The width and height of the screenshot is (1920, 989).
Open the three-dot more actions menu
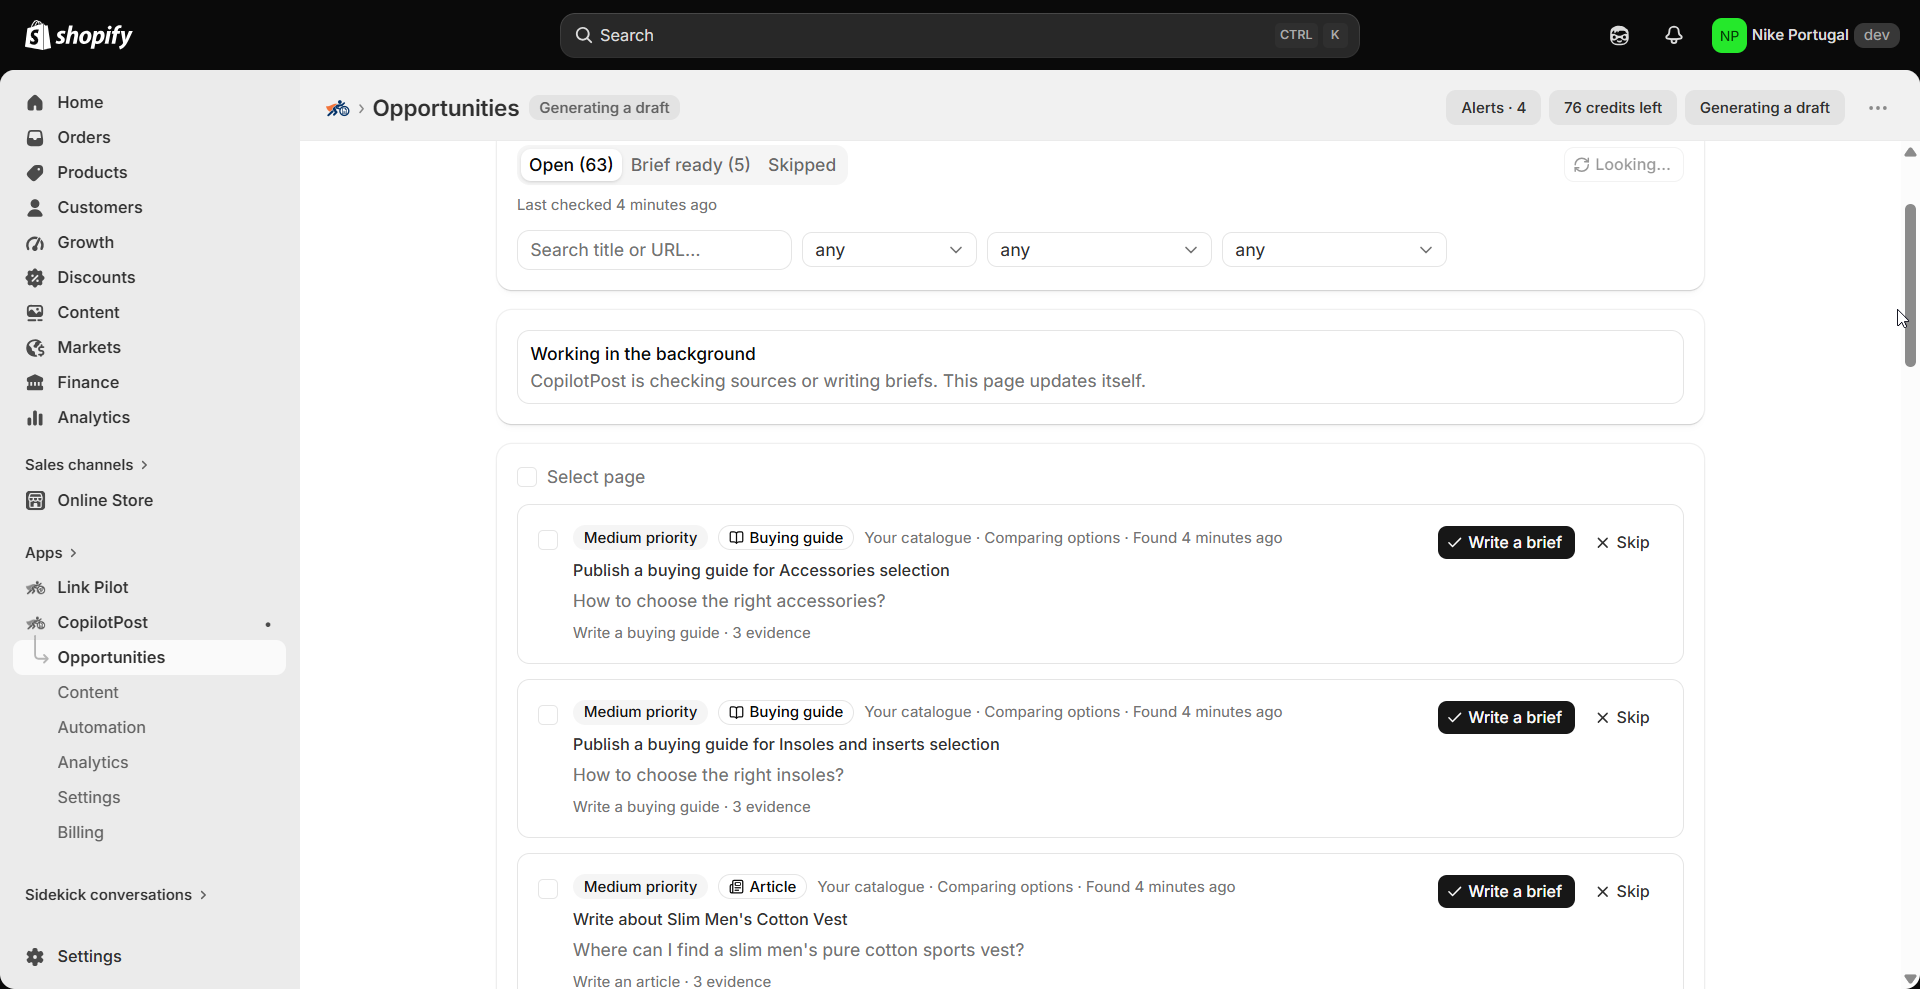1878,108
